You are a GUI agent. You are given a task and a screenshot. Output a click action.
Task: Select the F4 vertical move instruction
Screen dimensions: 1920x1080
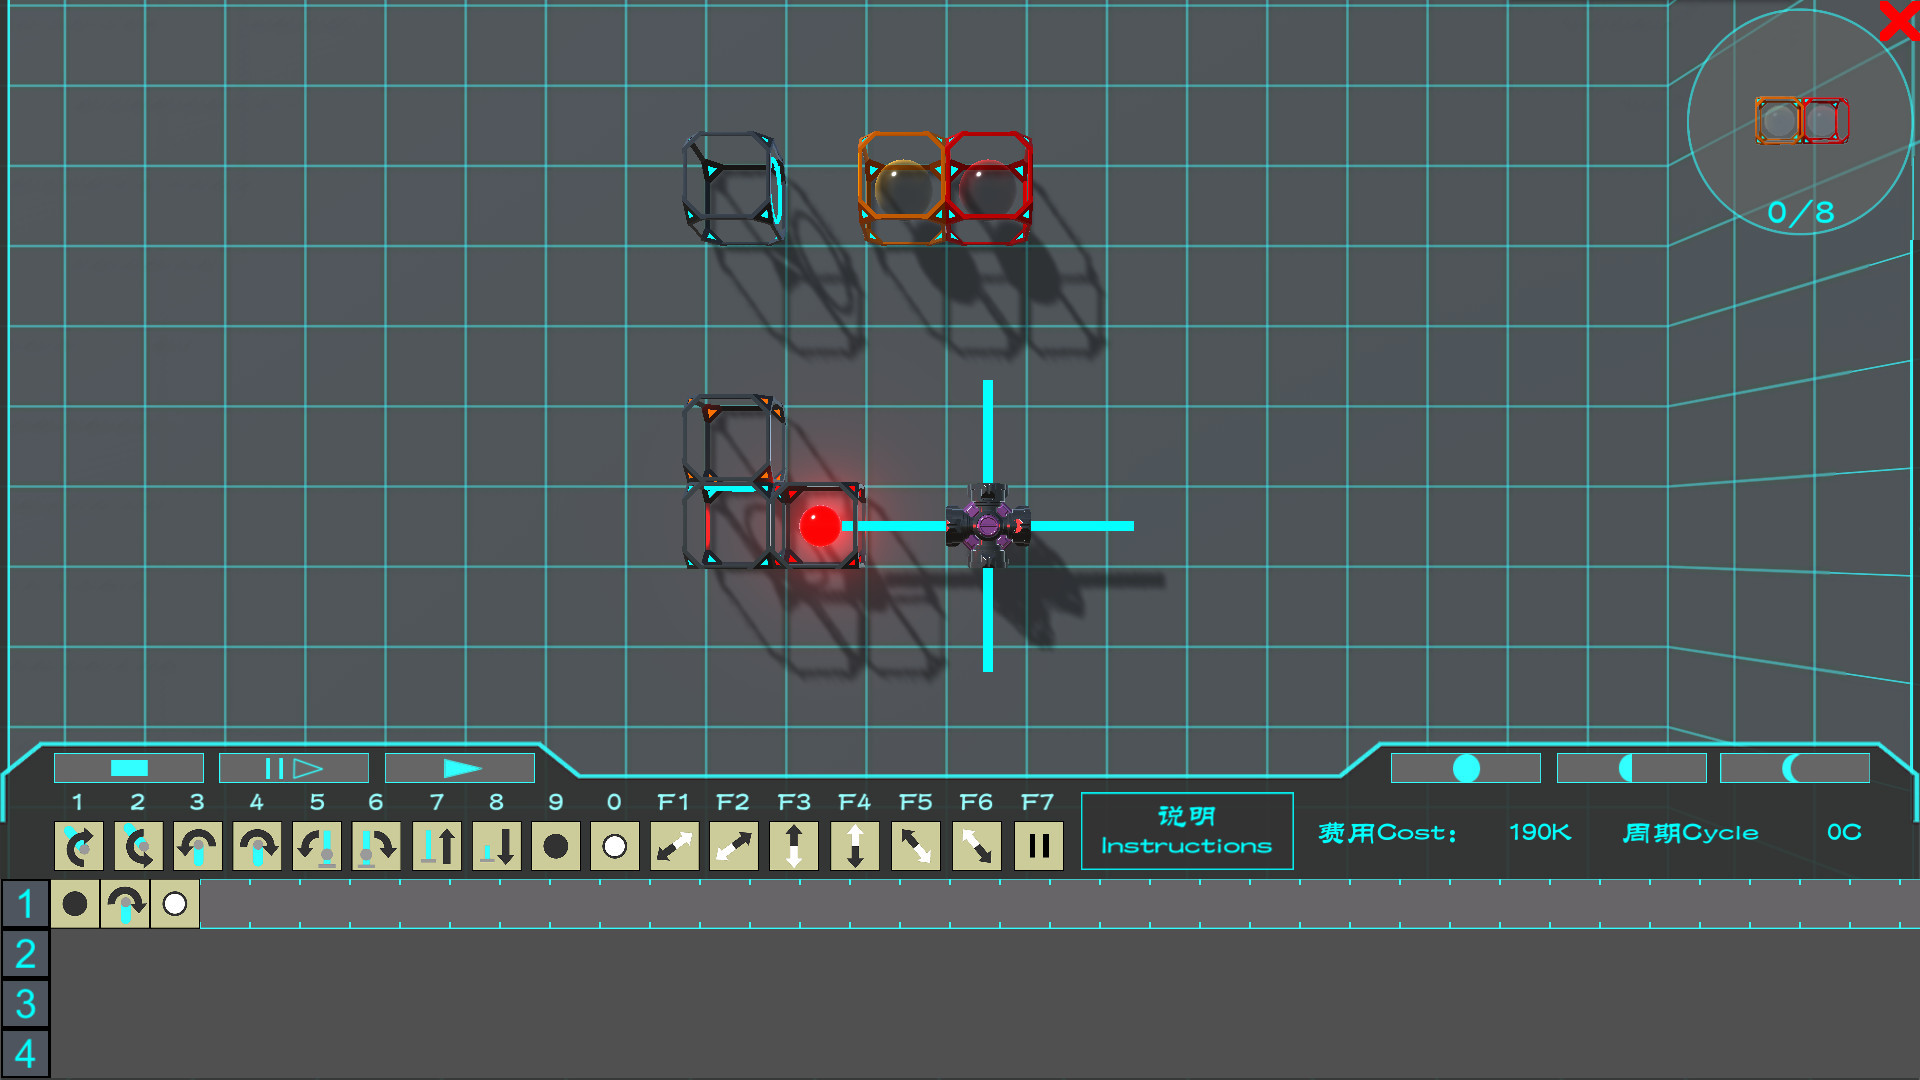[x=855, y=846]
